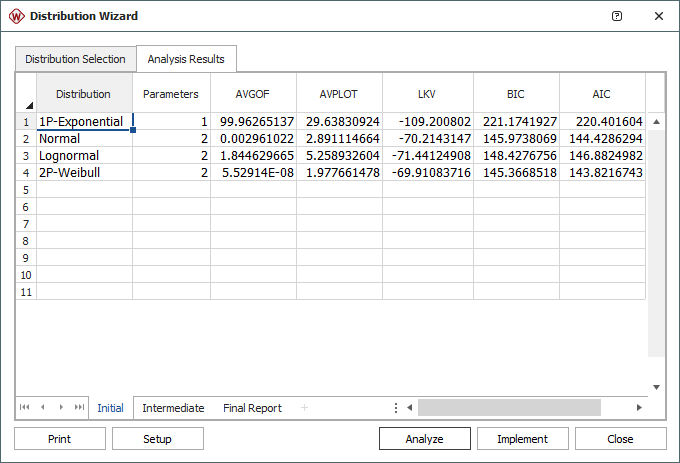Image resolution: width=680 pixels, height=463 pixels.
Task: Click the cell fill handle on 1P-Exponential
Action: click(x=133, y=130)
